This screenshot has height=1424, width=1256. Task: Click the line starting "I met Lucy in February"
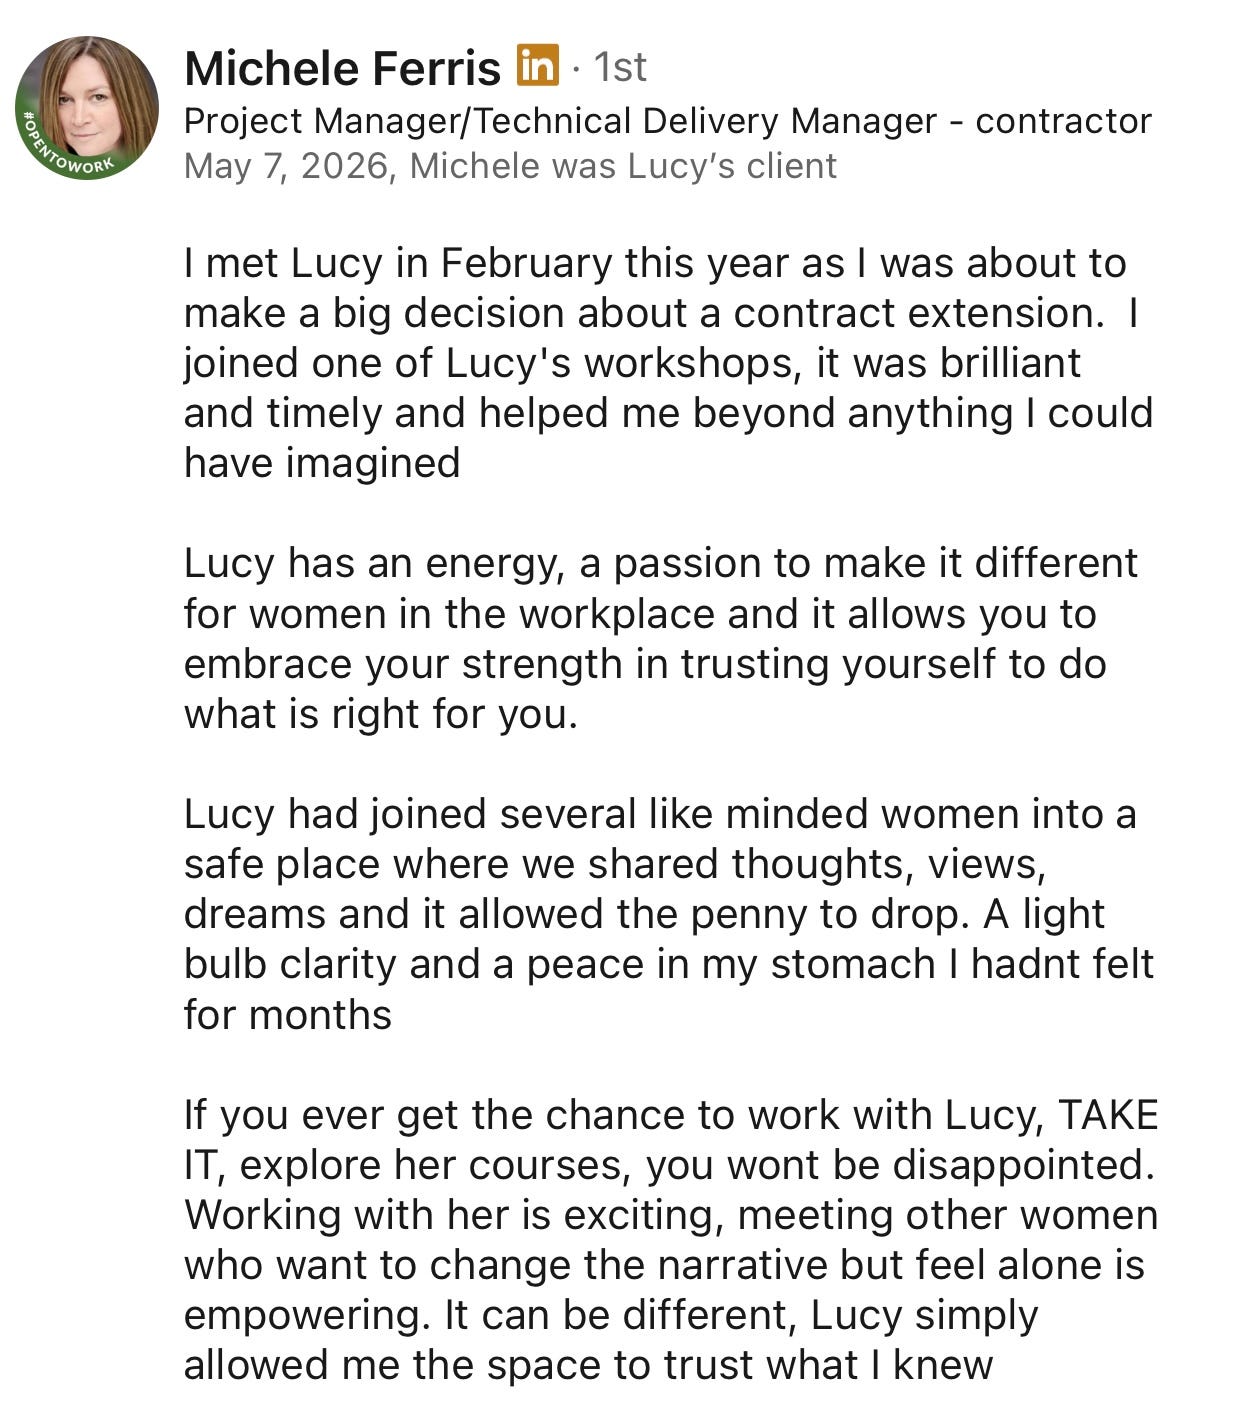tap(655, 264)
